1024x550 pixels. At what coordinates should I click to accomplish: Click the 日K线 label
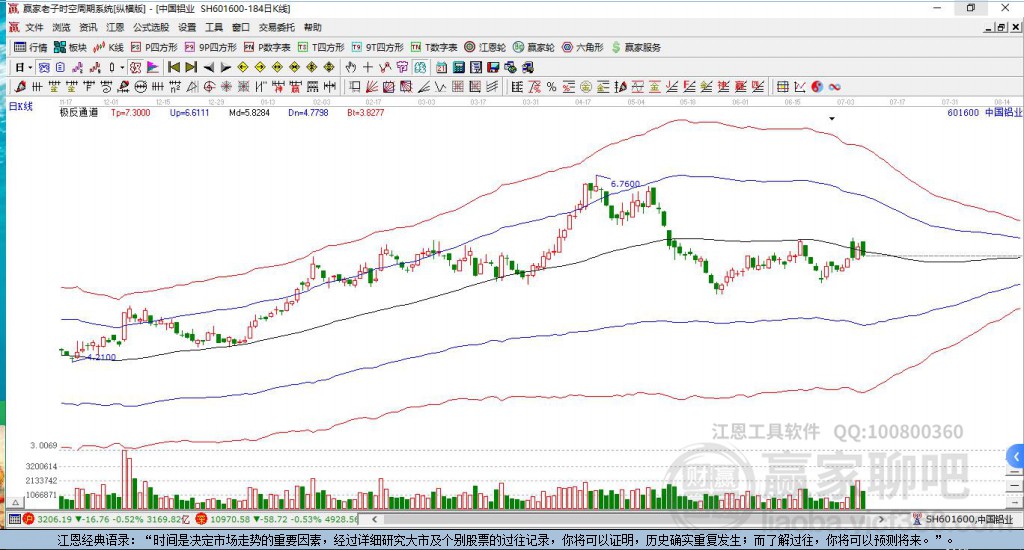point(20,106)
